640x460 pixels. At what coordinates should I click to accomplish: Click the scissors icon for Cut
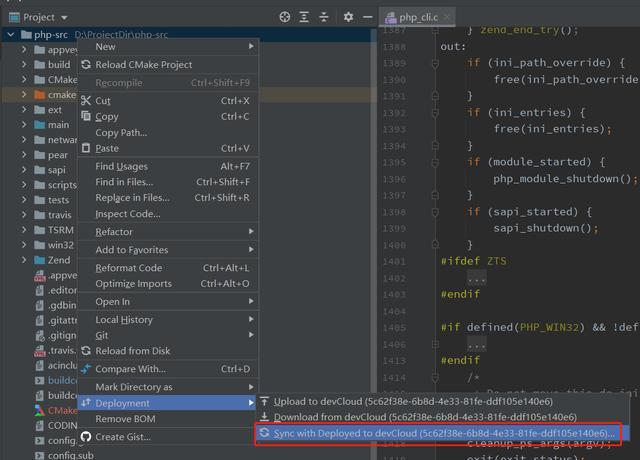(x=86, y=101)
